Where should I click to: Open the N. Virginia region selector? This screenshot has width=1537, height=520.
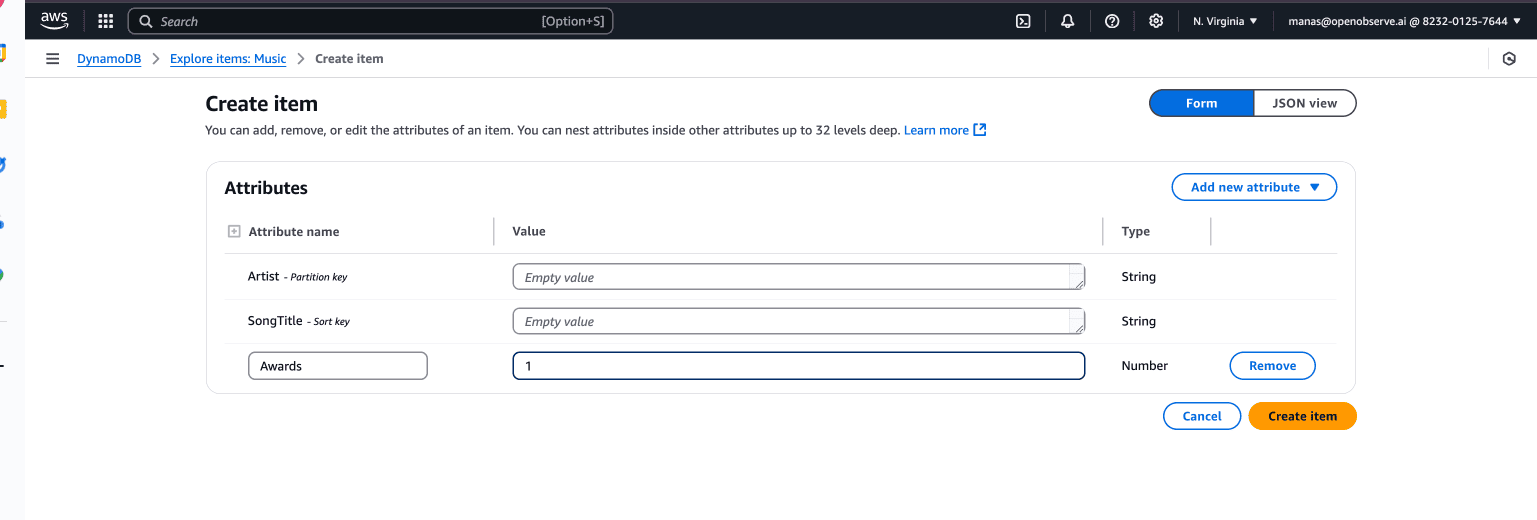click(x=1225, y=21)
